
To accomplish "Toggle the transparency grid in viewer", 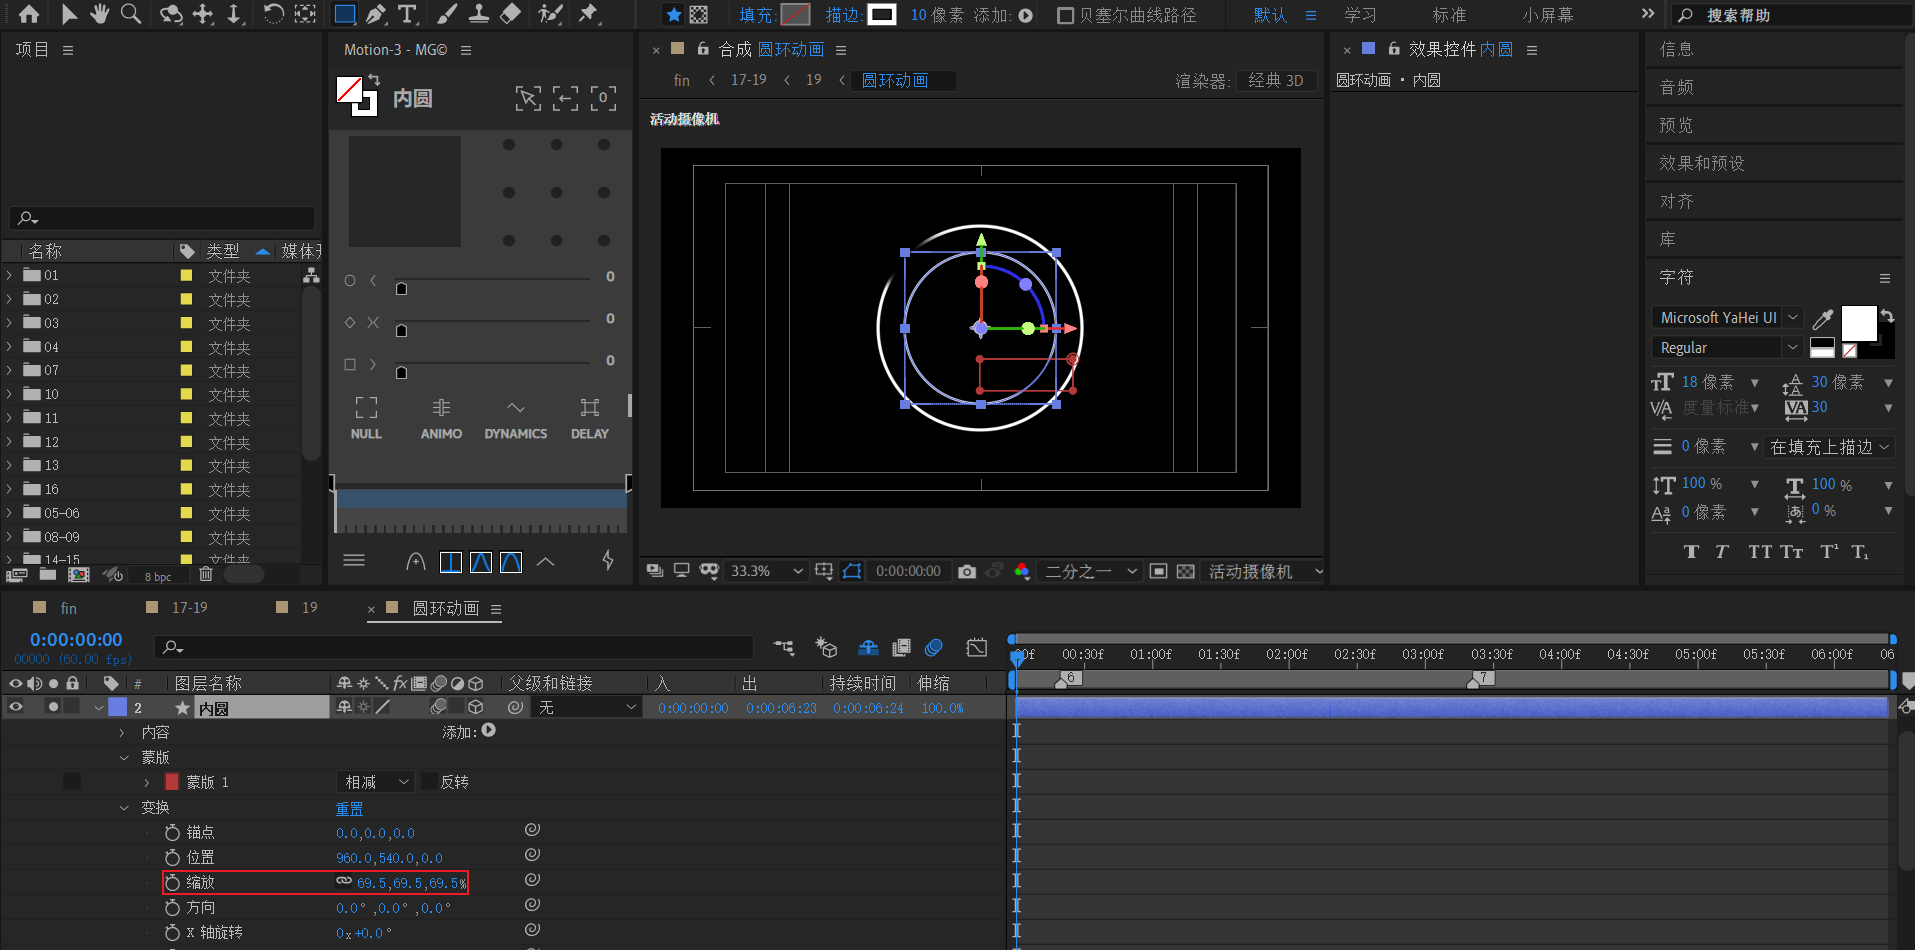I will tap(1185, 571).
